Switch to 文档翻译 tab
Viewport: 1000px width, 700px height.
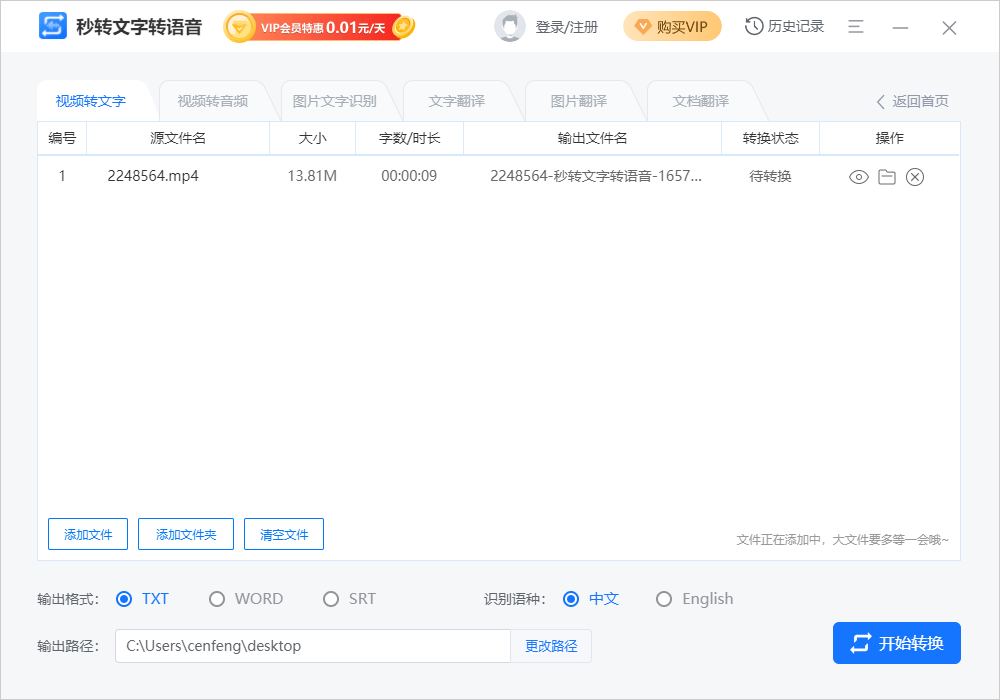[x=700, y=101]
